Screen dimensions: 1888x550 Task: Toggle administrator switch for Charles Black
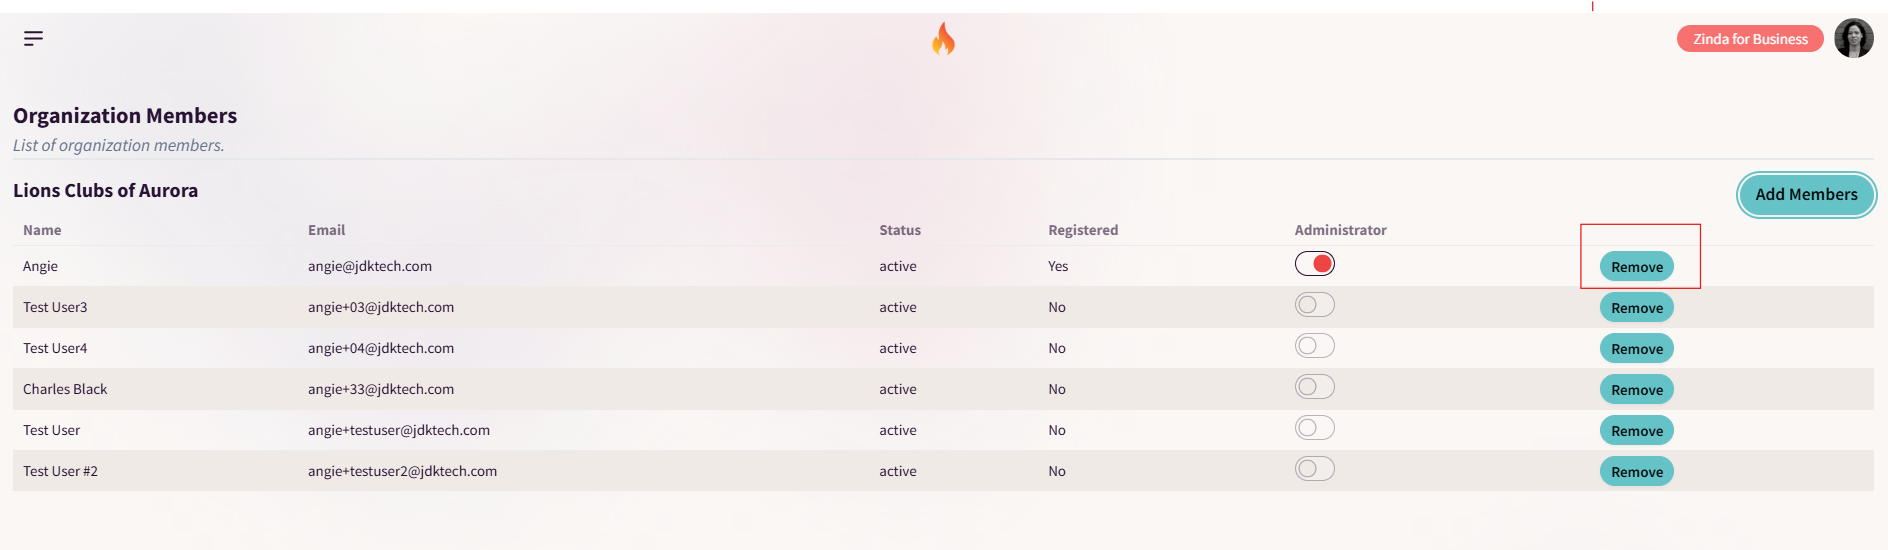point(1314,387)
